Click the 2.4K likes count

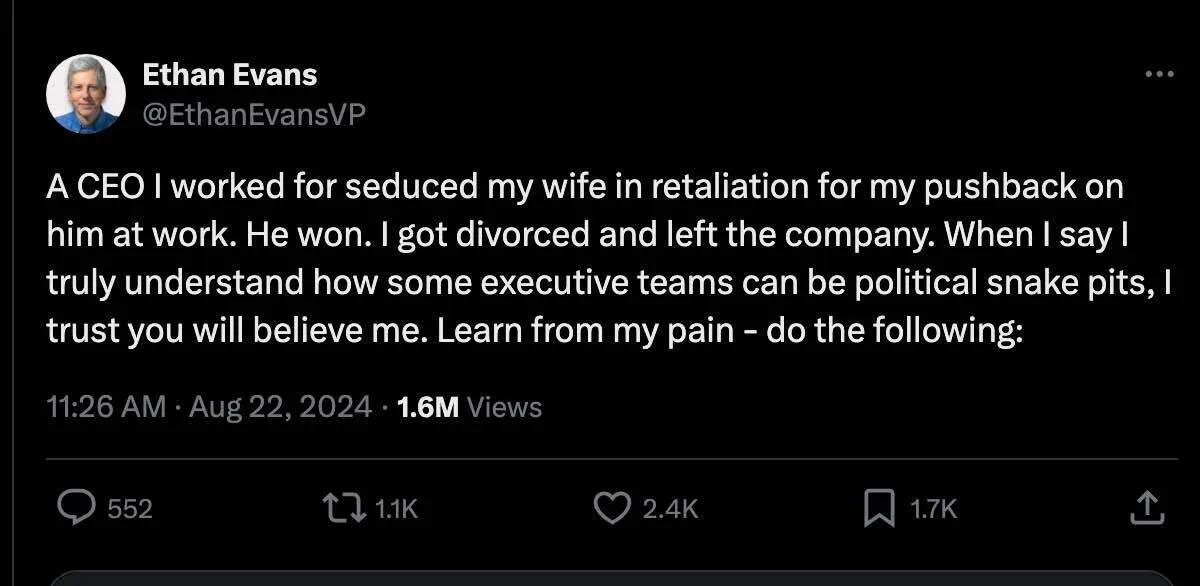pyautogui.click(x=670, y=509)
